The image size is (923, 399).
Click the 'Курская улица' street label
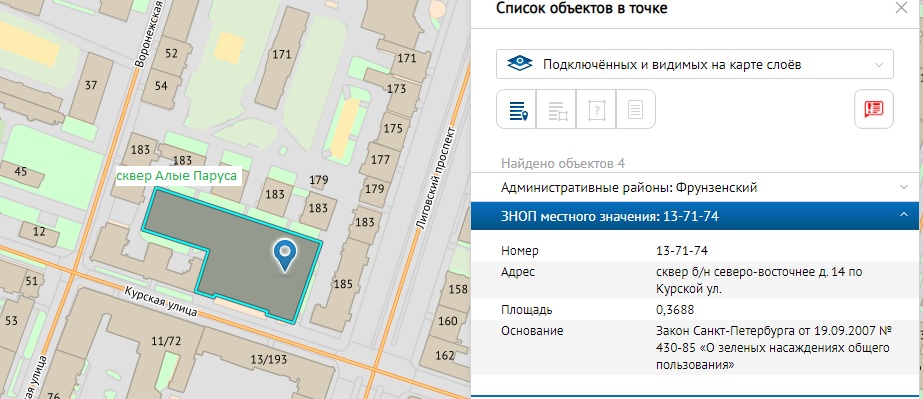click(x=161, y=302)
